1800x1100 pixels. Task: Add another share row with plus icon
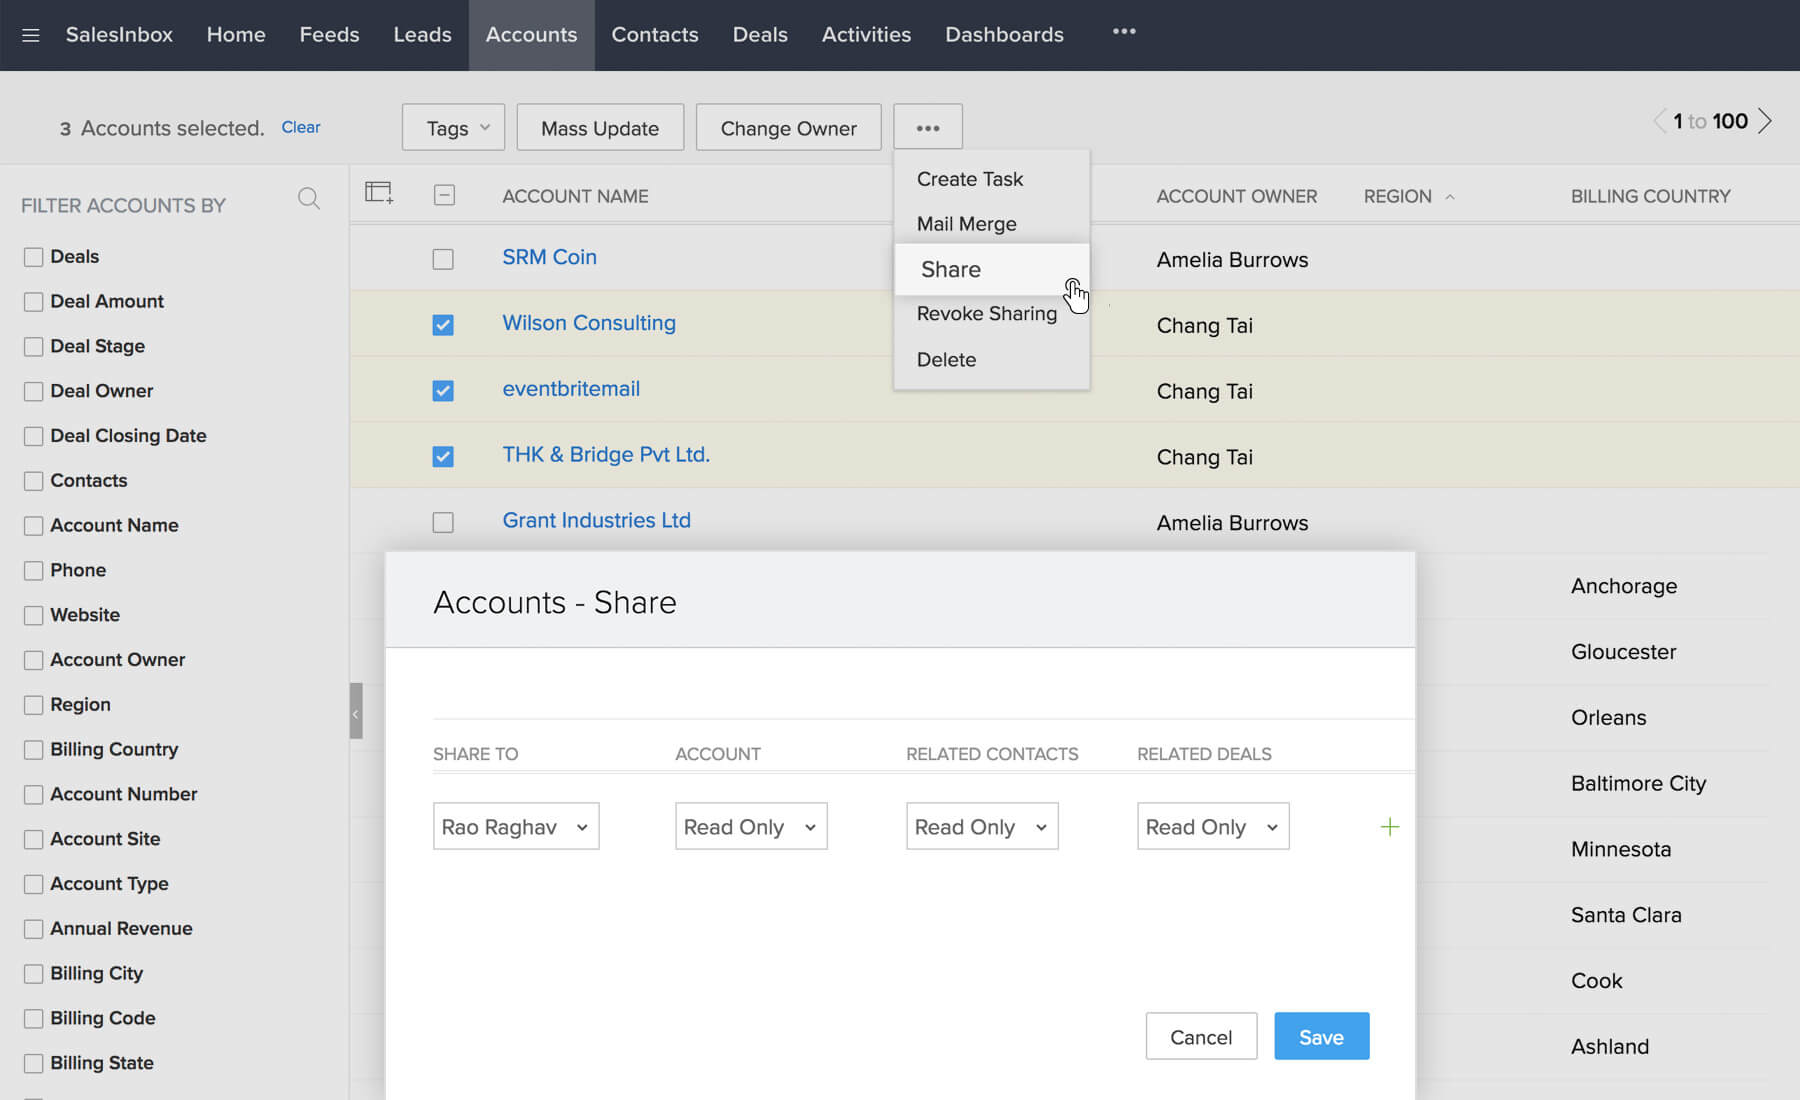pyautogui.click(x=1389, y=827)
